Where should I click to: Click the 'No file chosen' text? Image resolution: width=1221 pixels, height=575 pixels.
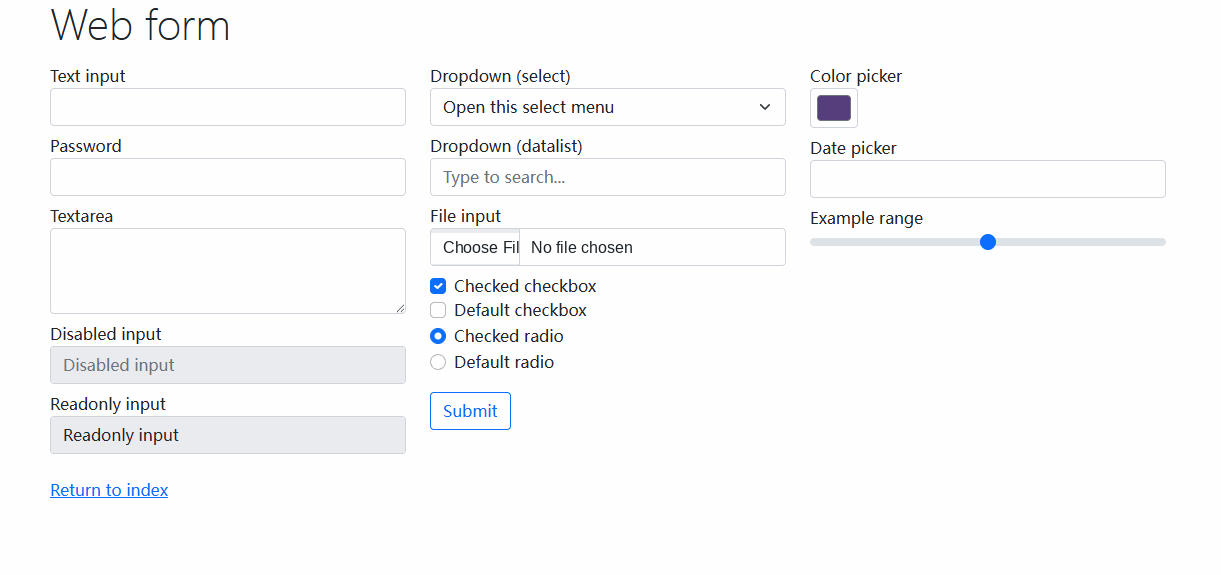point(582,247)
